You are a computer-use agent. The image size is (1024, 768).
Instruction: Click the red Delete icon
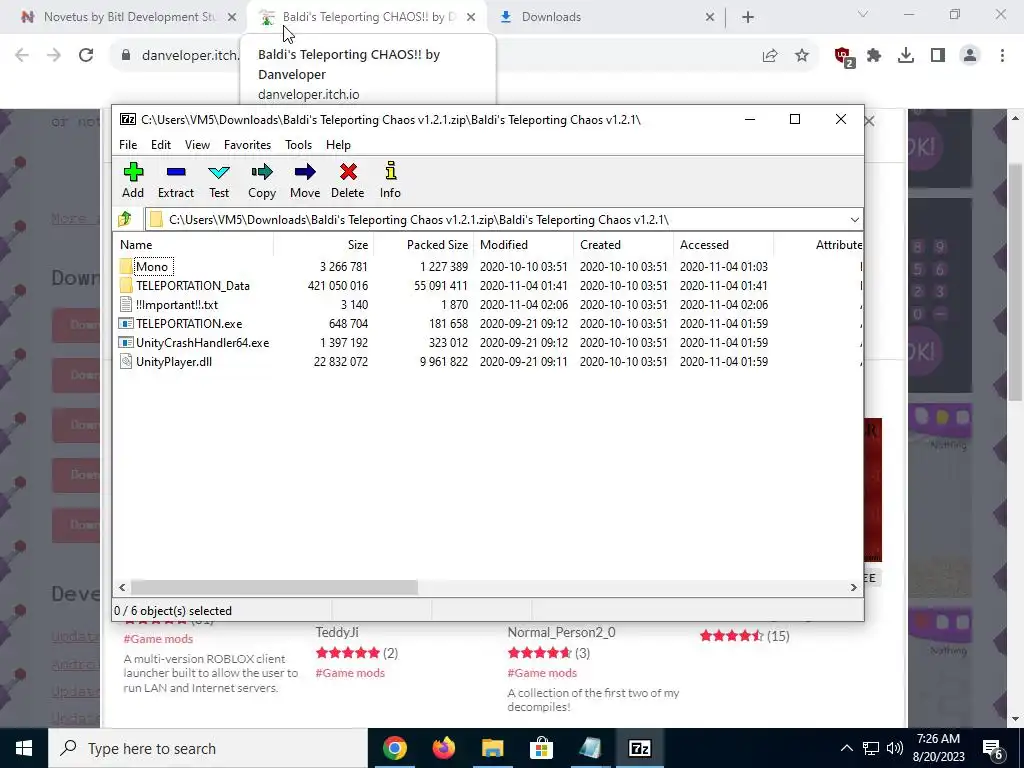(348, 172)
